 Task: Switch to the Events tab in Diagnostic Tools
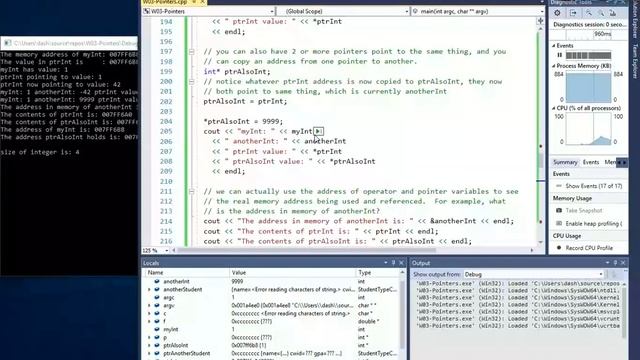(x=591, y=162)
